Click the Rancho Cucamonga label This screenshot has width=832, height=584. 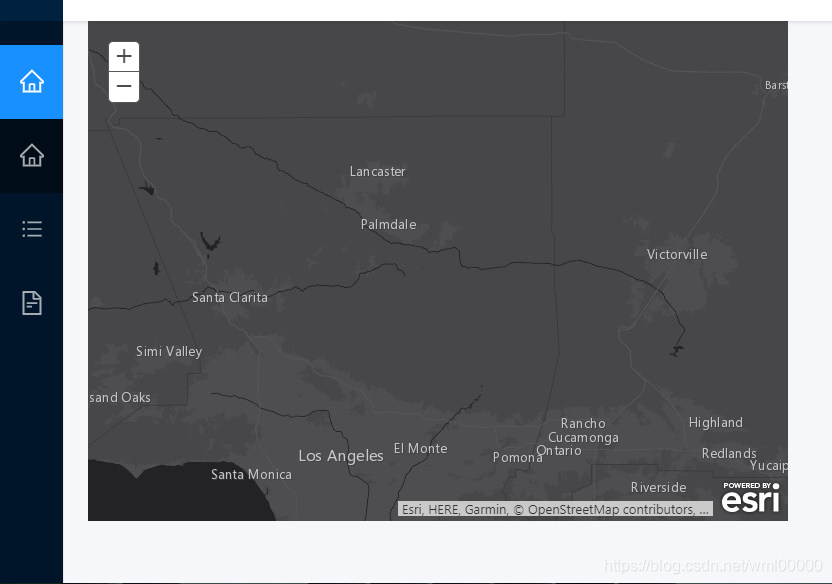[583, 431]
